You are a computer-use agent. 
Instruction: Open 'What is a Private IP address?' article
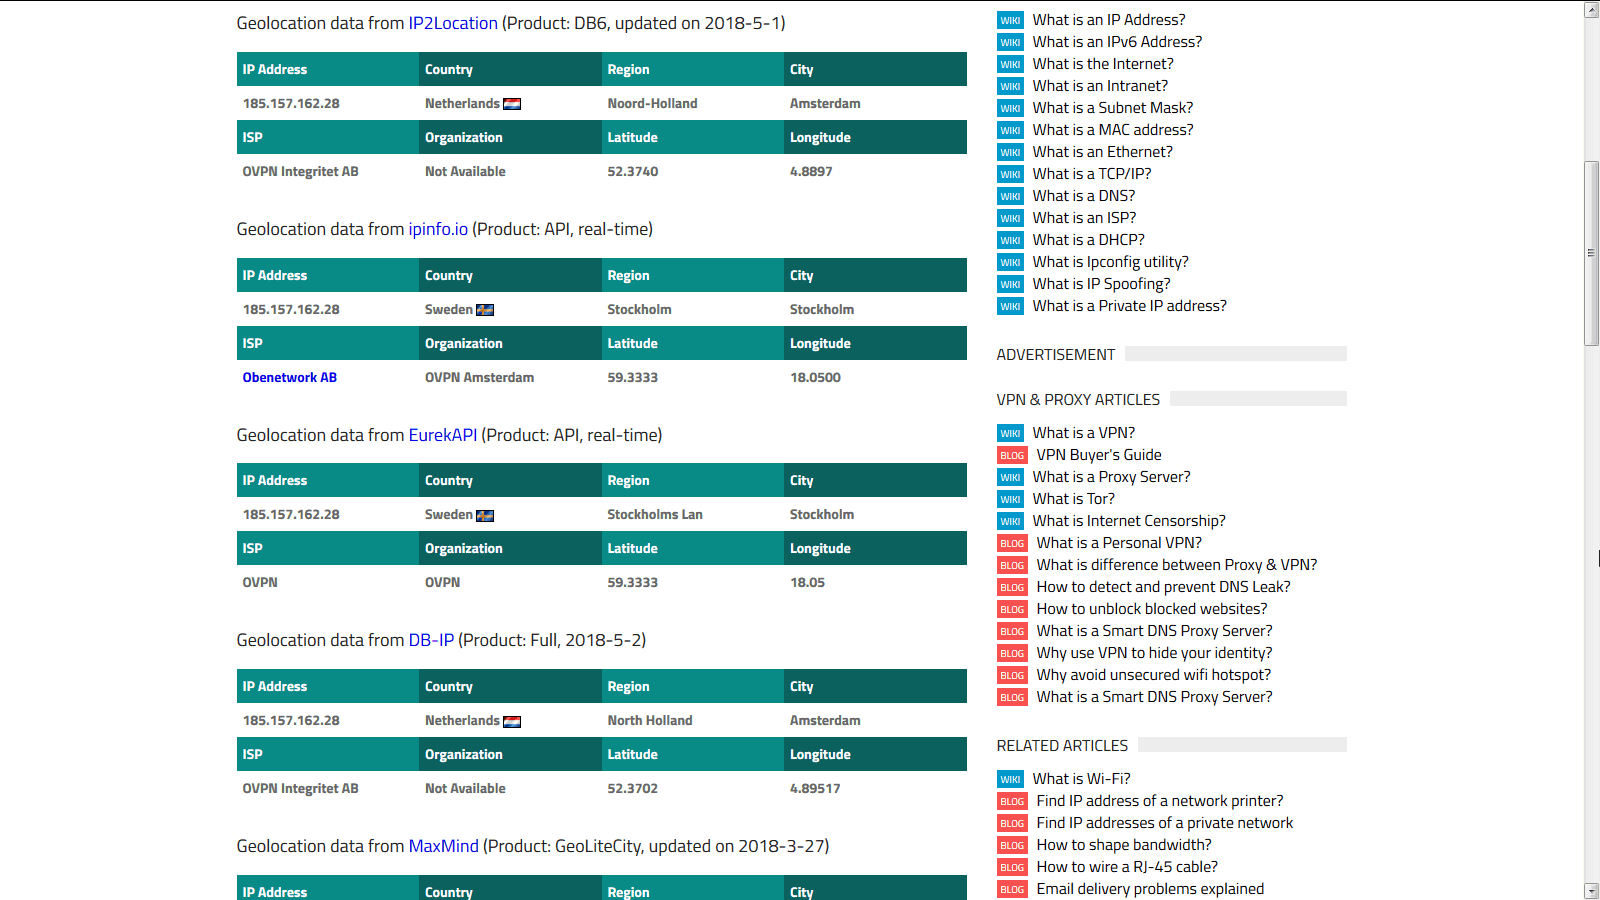1129,306
